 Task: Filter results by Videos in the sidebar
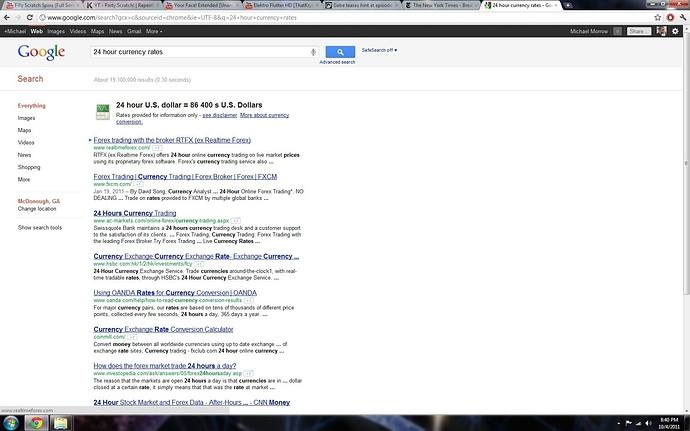point(26,143)
